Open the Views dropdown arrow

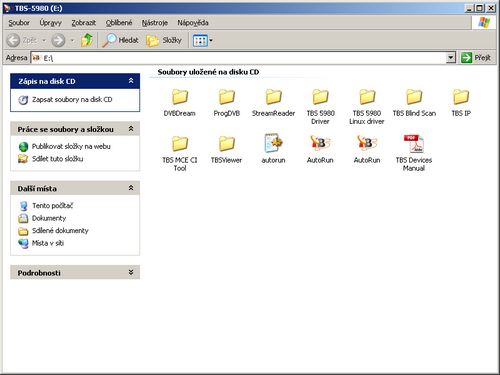click(x=211, y=41)
